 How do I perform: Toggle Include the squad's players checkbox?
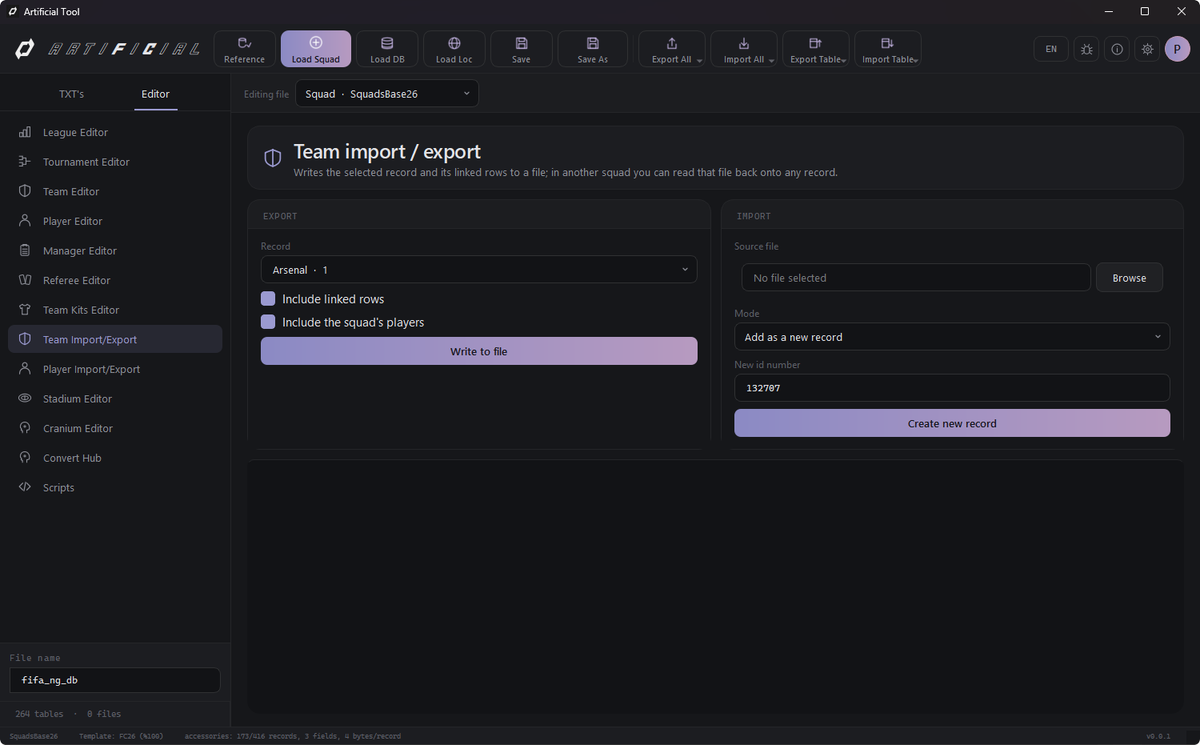pyautogui.click(x=268, y=322)
